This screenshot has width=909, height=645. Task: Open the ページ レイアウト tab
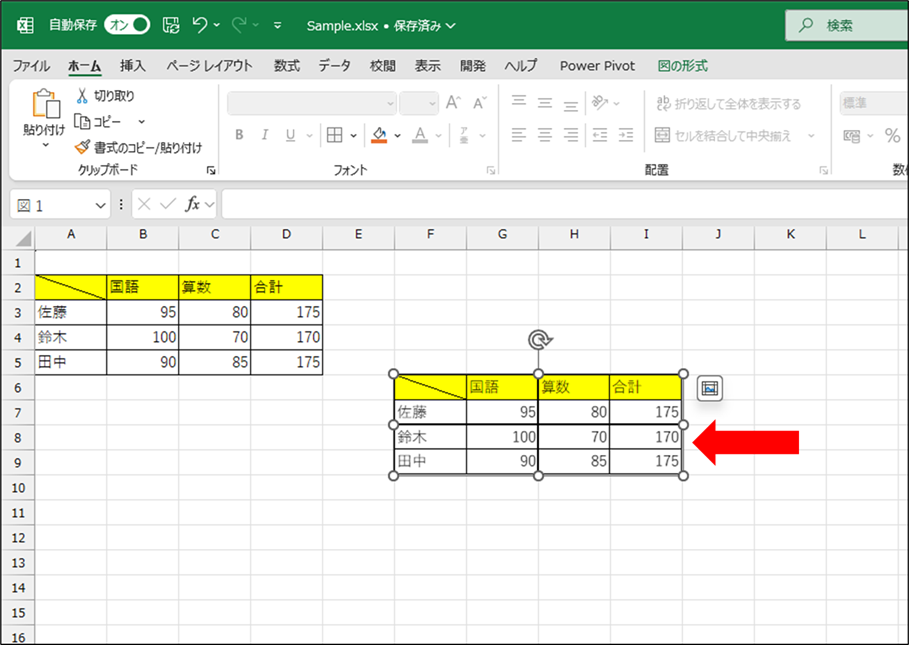point(209,66)
